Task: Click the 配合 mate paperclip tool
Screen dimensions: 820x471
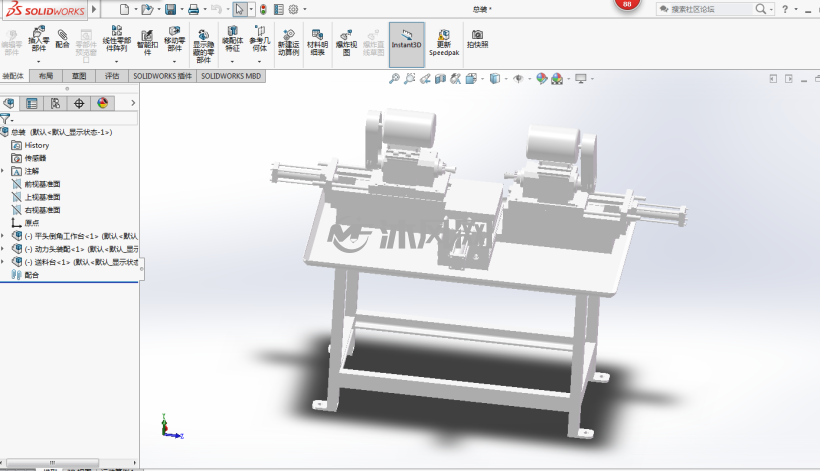Action: [x=62, y=39]
